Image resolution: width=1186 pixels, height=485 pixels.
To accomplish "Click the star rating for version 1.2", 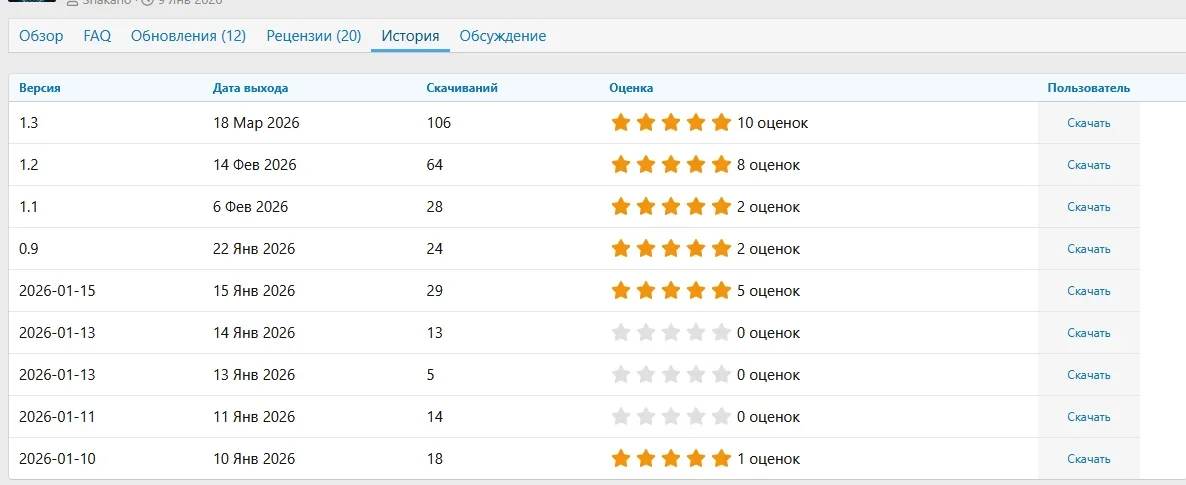I will pos(671,165).
